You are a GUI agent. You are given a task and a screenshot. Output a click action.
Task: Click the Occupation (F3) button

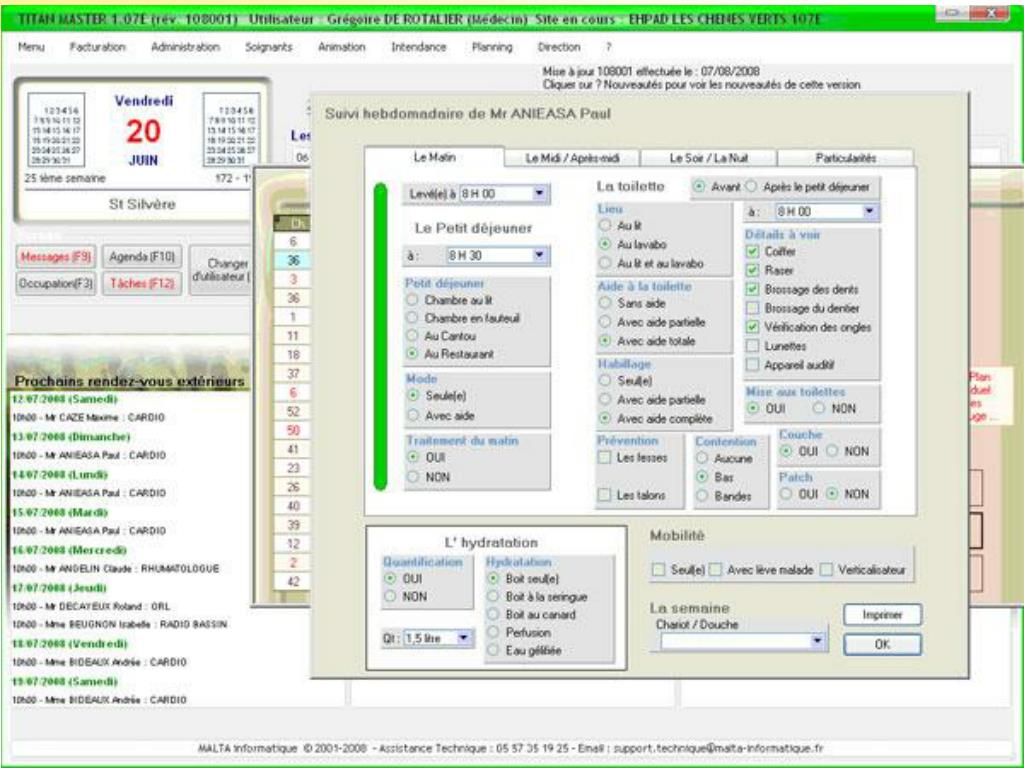[56, 283]
